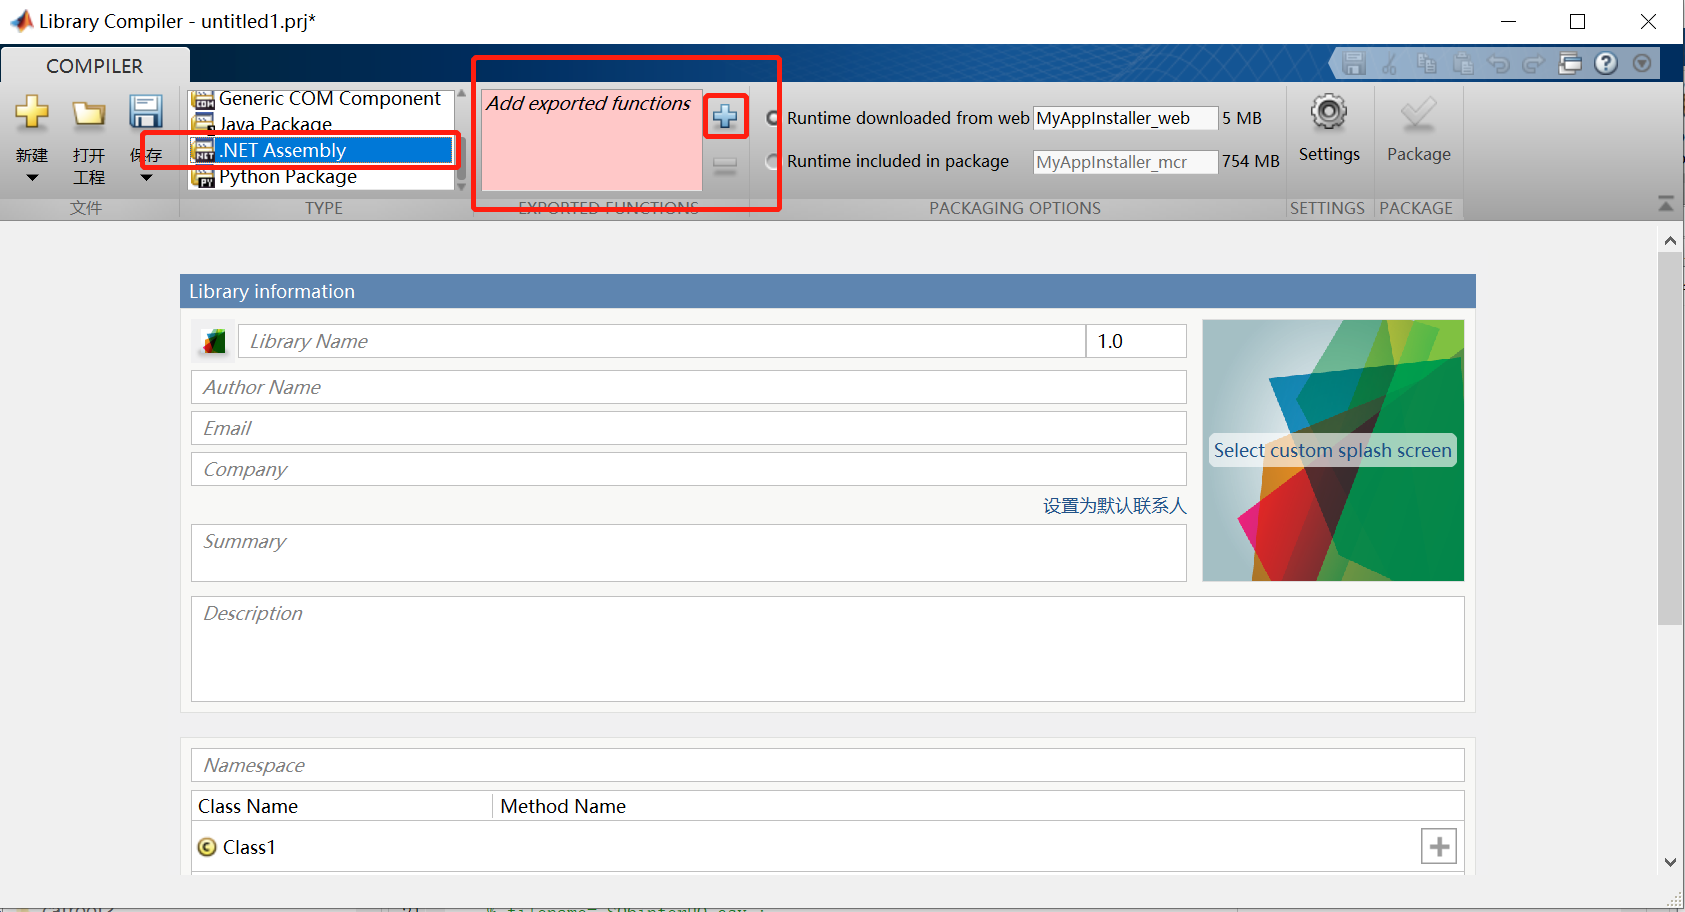This screenshot has height=912, width=1685.
Task: Click 设置为默认联系人 link
Action: click(x=1115, y=506)
